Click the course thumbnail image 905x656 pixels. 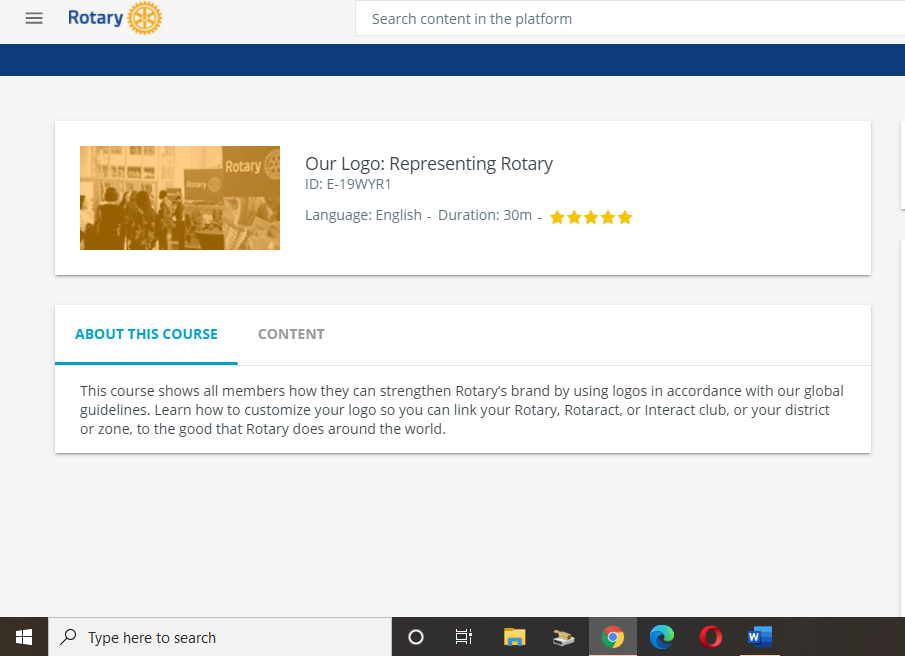point(180,198)
